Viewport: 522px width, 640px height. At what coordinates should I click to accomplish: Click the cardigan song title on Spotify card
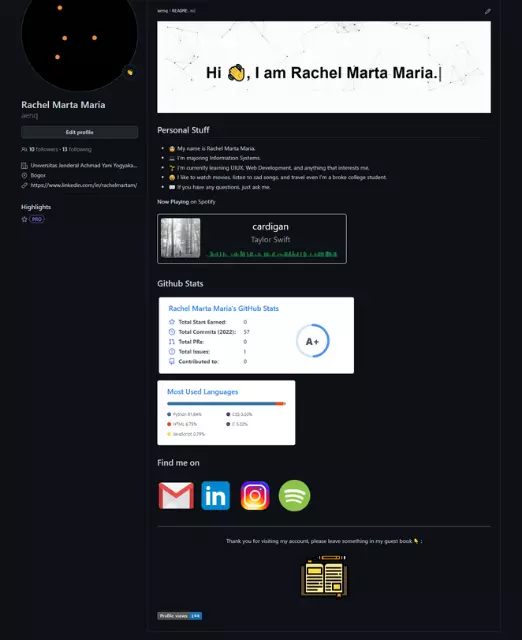270,227
